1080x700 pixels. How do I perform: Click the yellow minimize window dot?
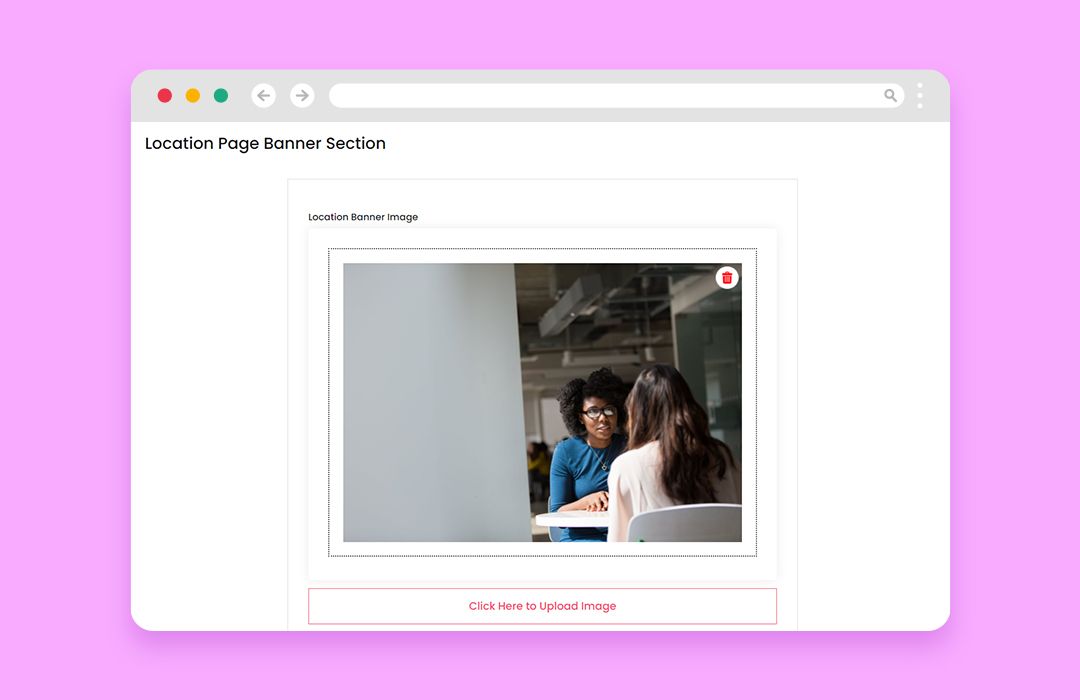click(x=193, y=96)
